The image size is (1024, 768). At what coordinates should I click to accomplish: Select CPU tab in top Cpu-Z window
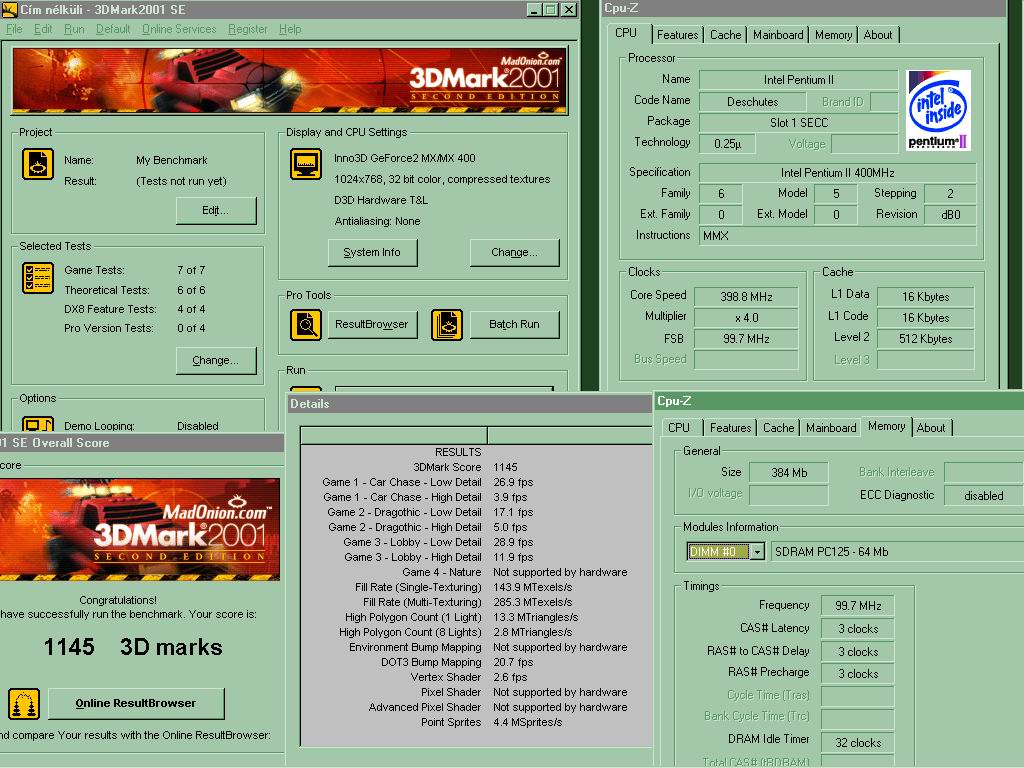[626, 33]
